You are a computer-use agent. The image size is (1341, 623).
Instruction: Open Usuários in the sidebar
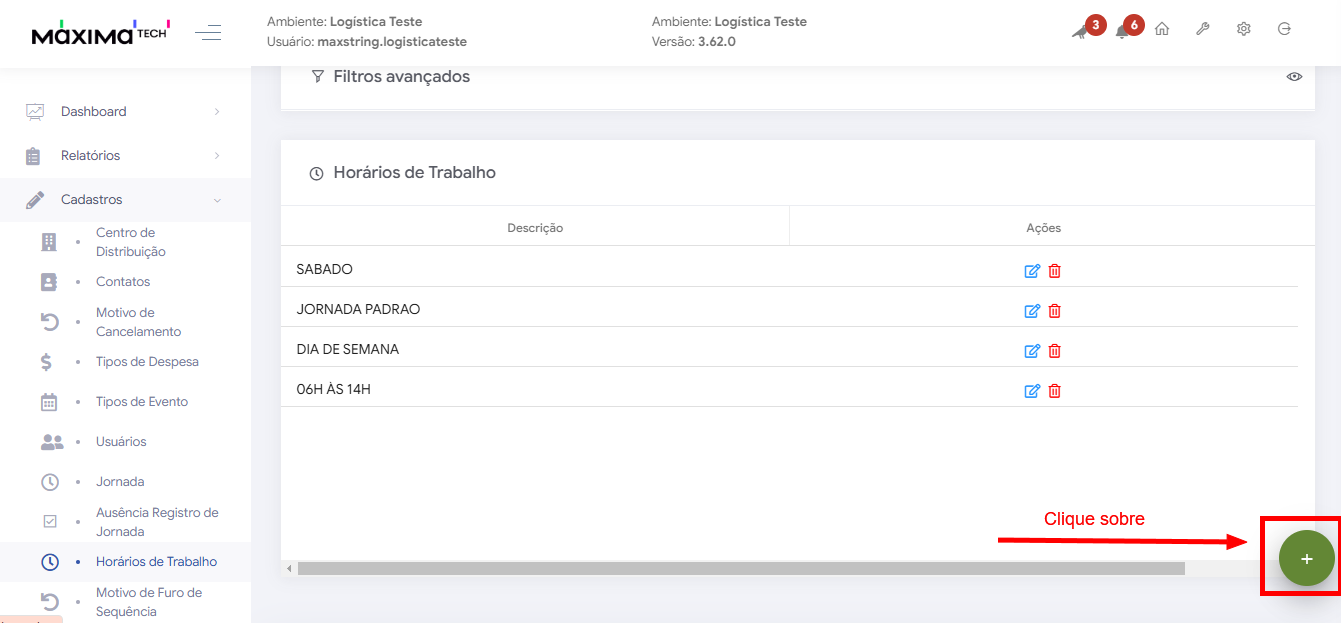pos(121,442)
